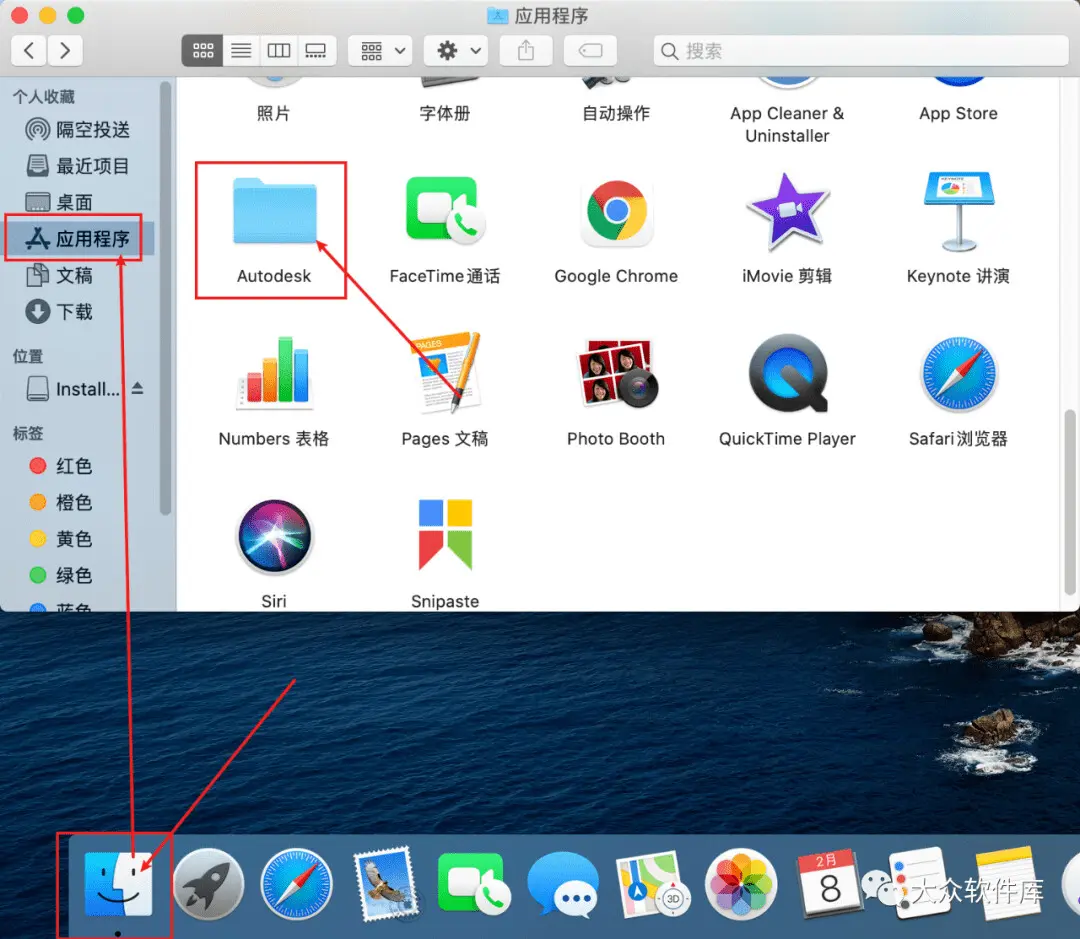The image size is (1080, 939).
Task: Click the Finder icon in the Dock
Action: 118,885
